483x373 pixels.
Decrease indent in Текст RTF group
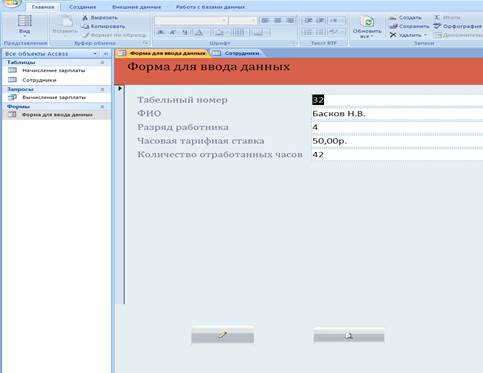click(308, 21)
